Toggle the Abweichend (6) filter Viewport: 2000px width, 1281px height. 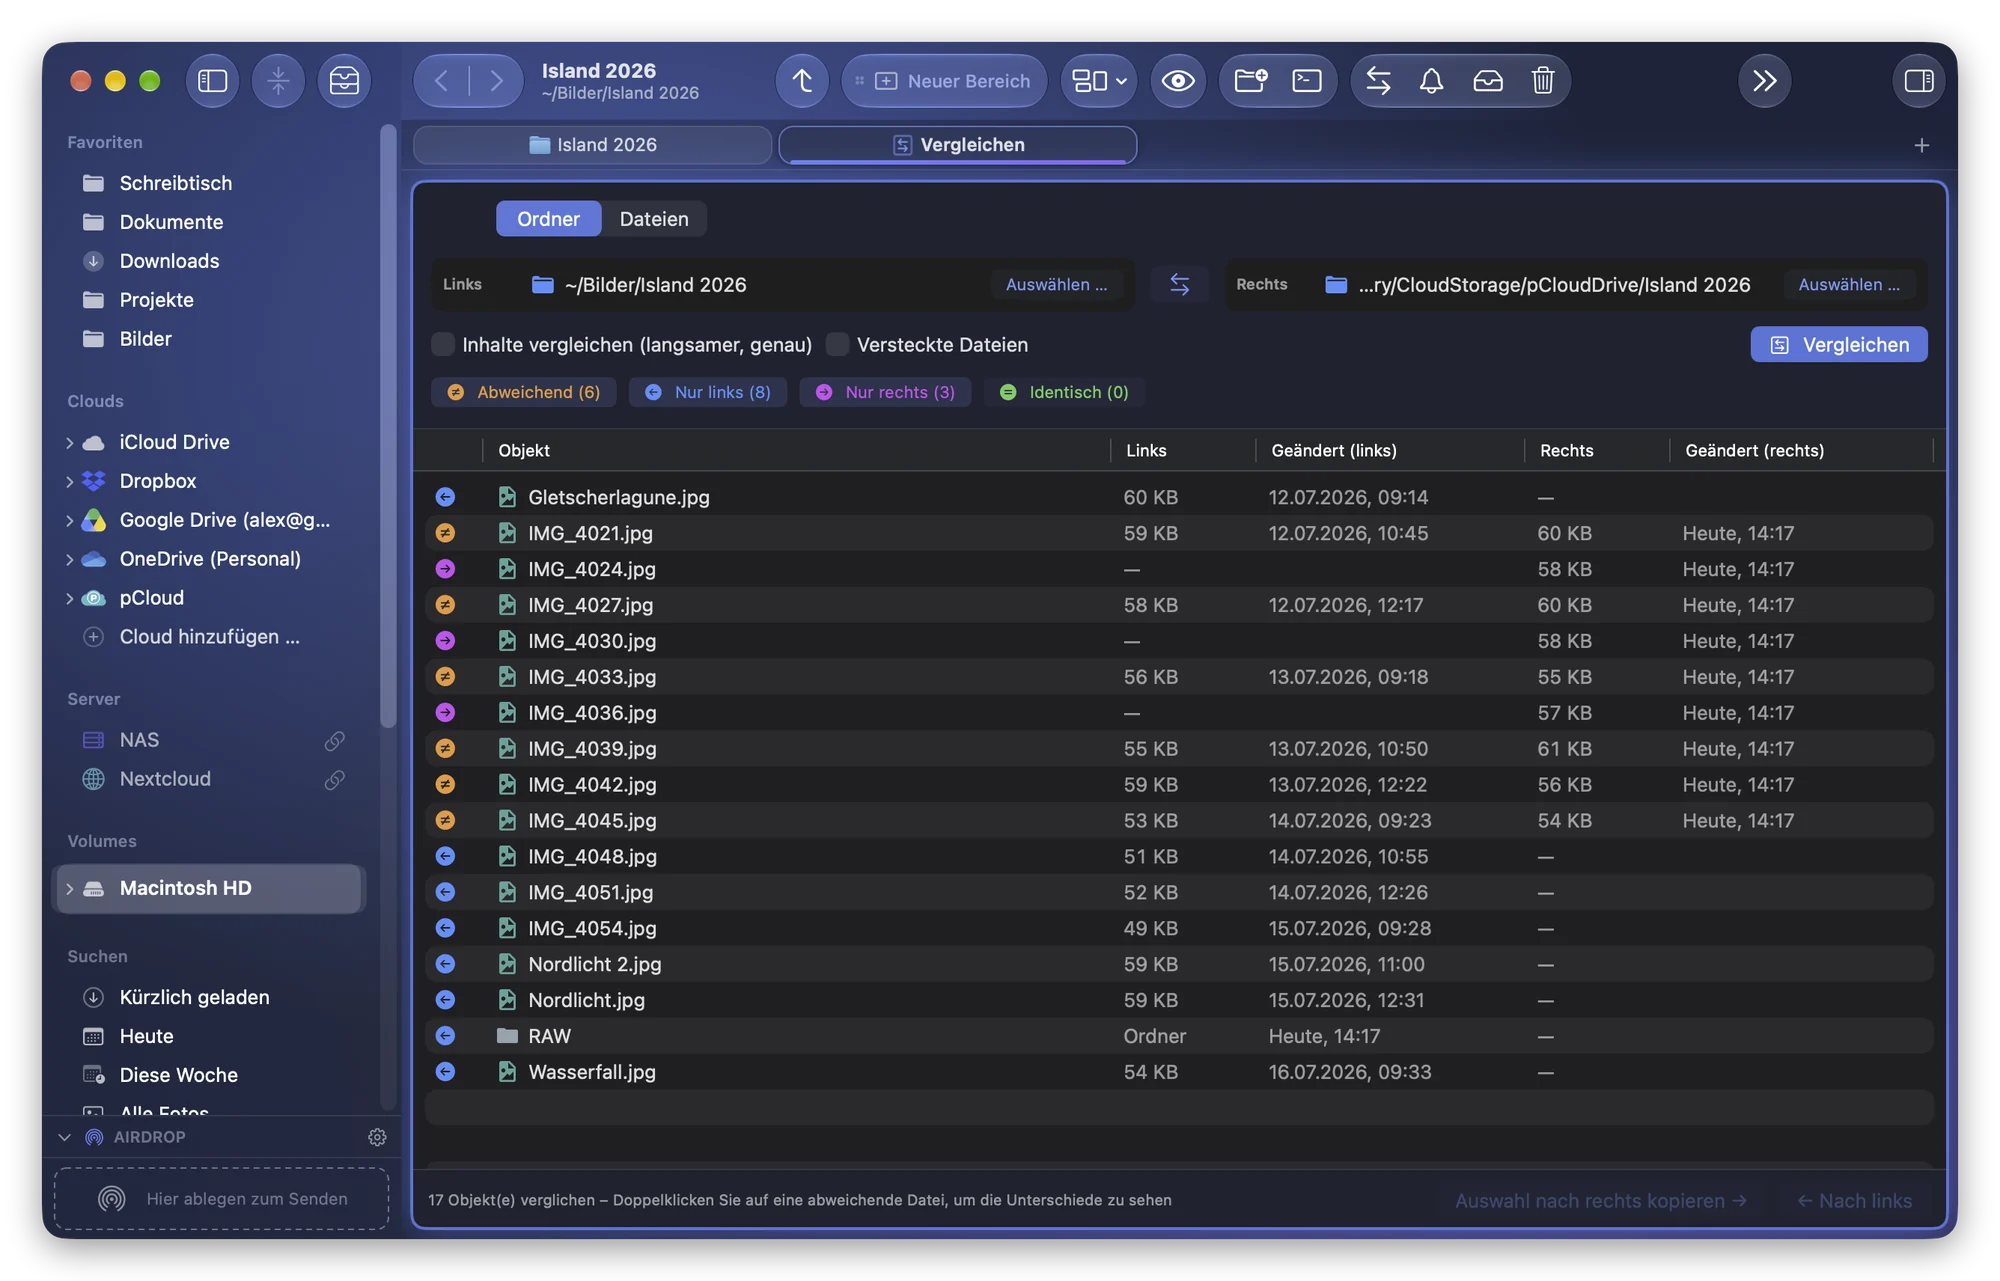click(x=524, y=392)
